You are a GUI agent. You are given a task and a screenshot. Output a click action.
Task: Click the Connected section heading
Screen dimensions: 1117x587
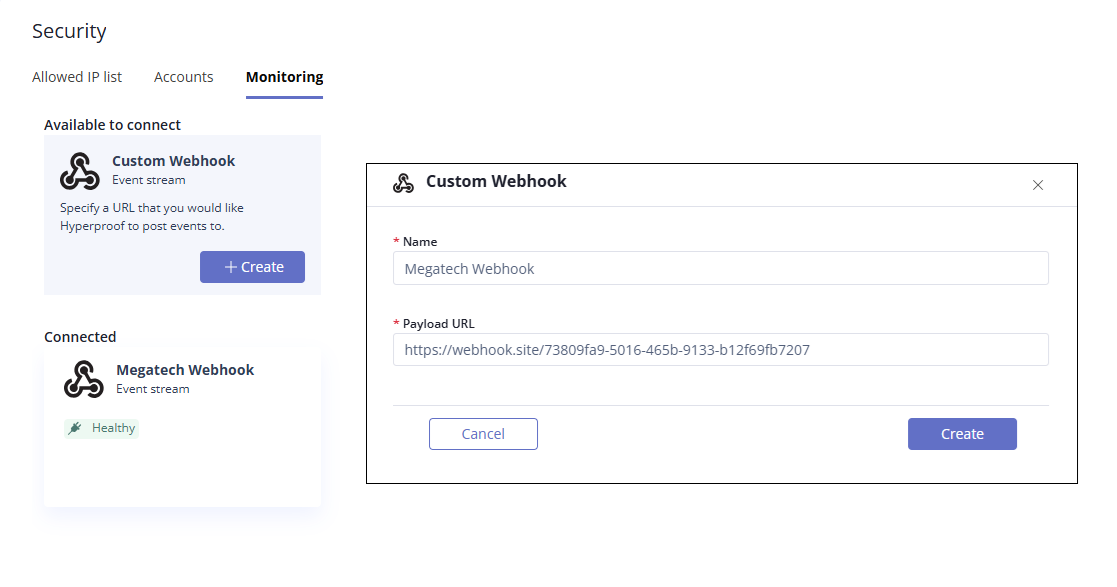[x=80, y=337]
